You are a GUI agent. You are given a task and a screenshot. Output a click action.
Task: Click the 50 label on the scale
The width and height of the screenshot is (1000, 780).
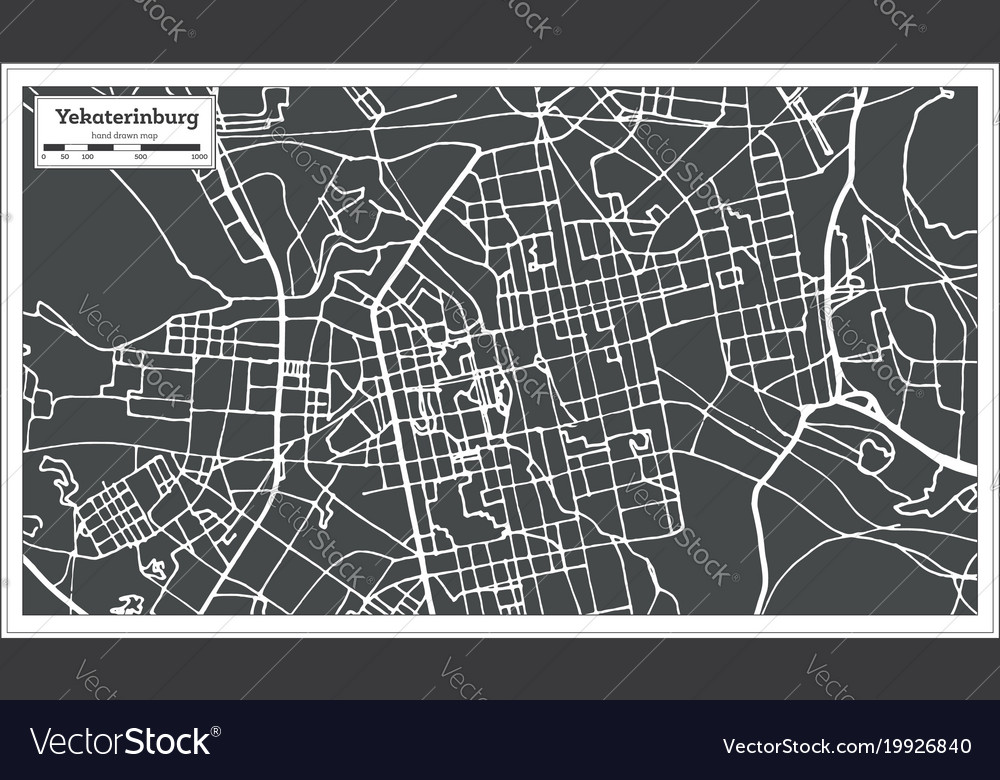tap(64, 157)
